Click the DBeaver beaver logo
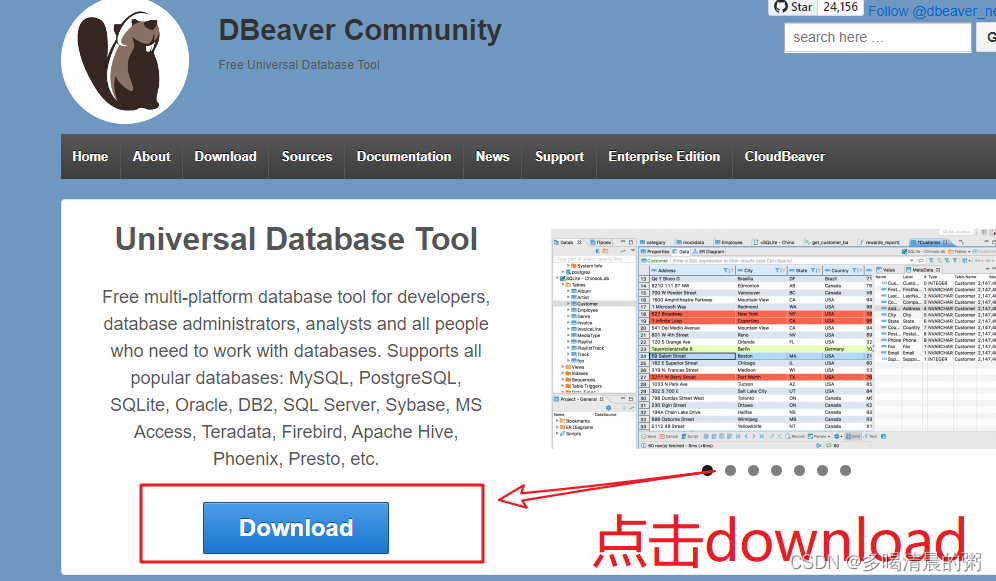This screenshot has height=581, width=996. [x=125, y=60]
